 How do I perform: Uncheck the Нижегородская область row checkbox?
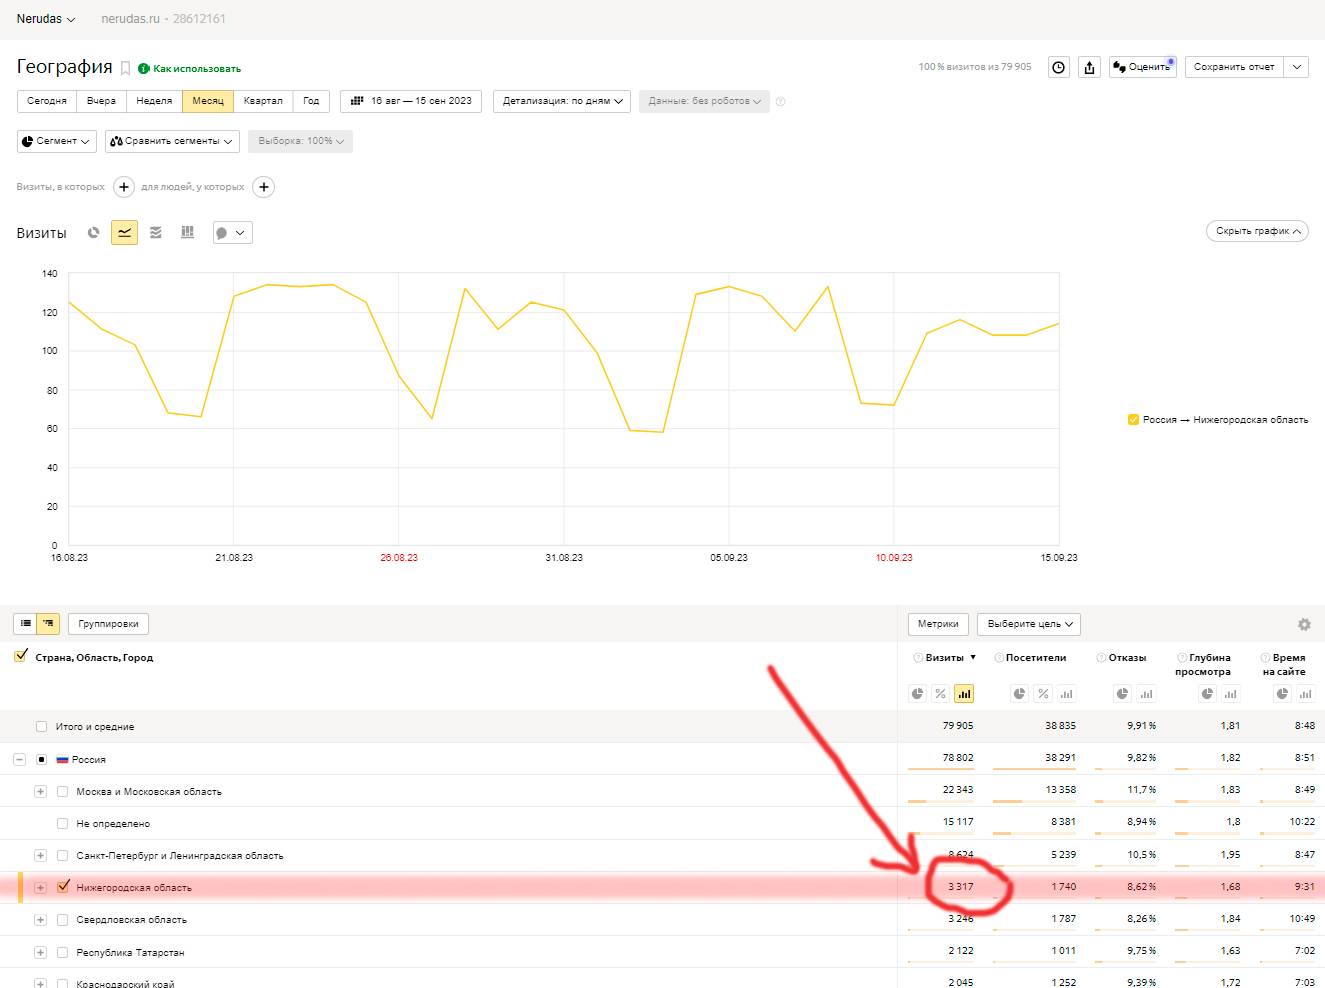(63, 887)
